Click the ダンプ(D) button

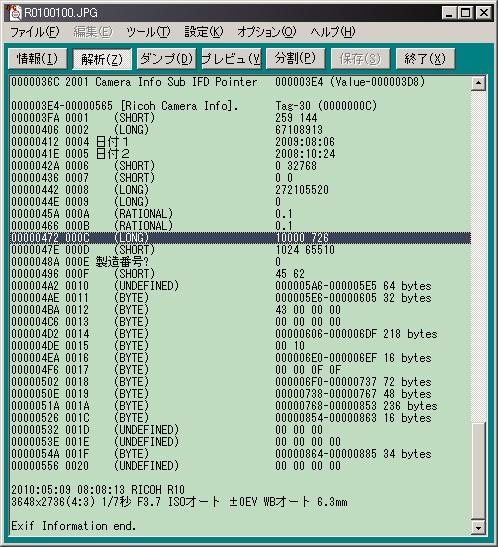click(166, 59)
